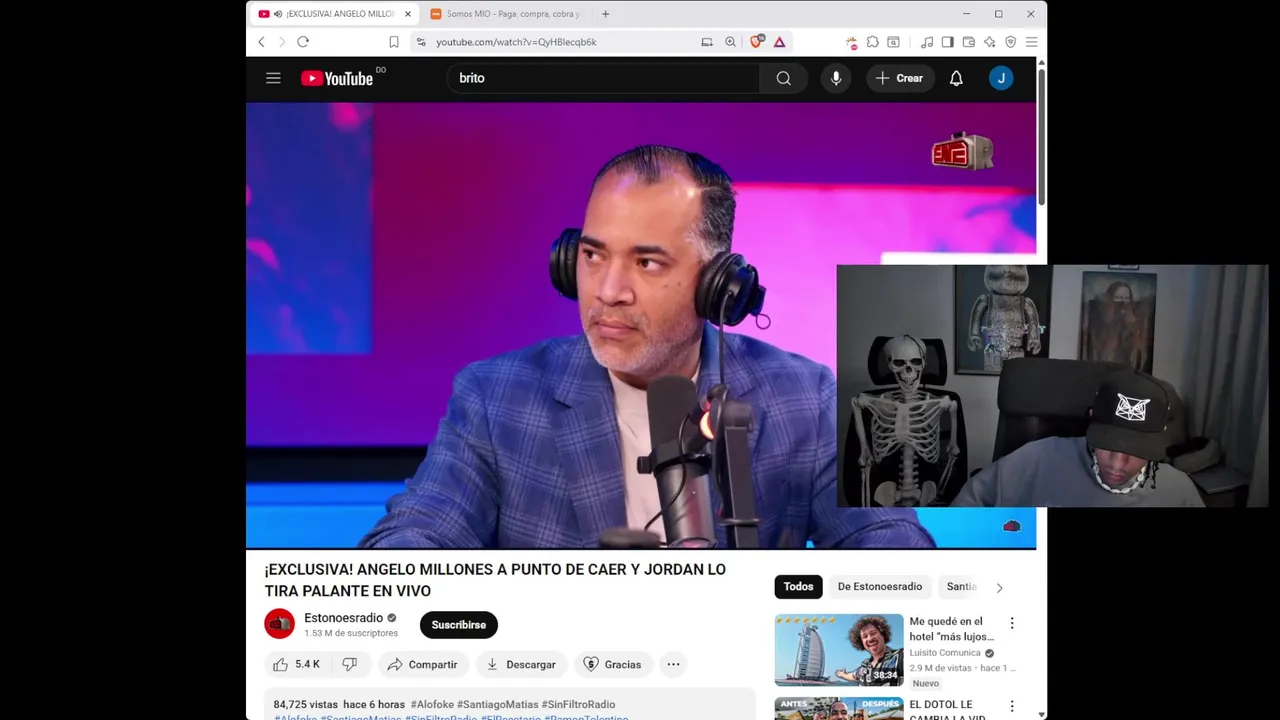Reload the current page
Image resolution: width=1280 pixels, height=720 pixels.
[303, 42]
